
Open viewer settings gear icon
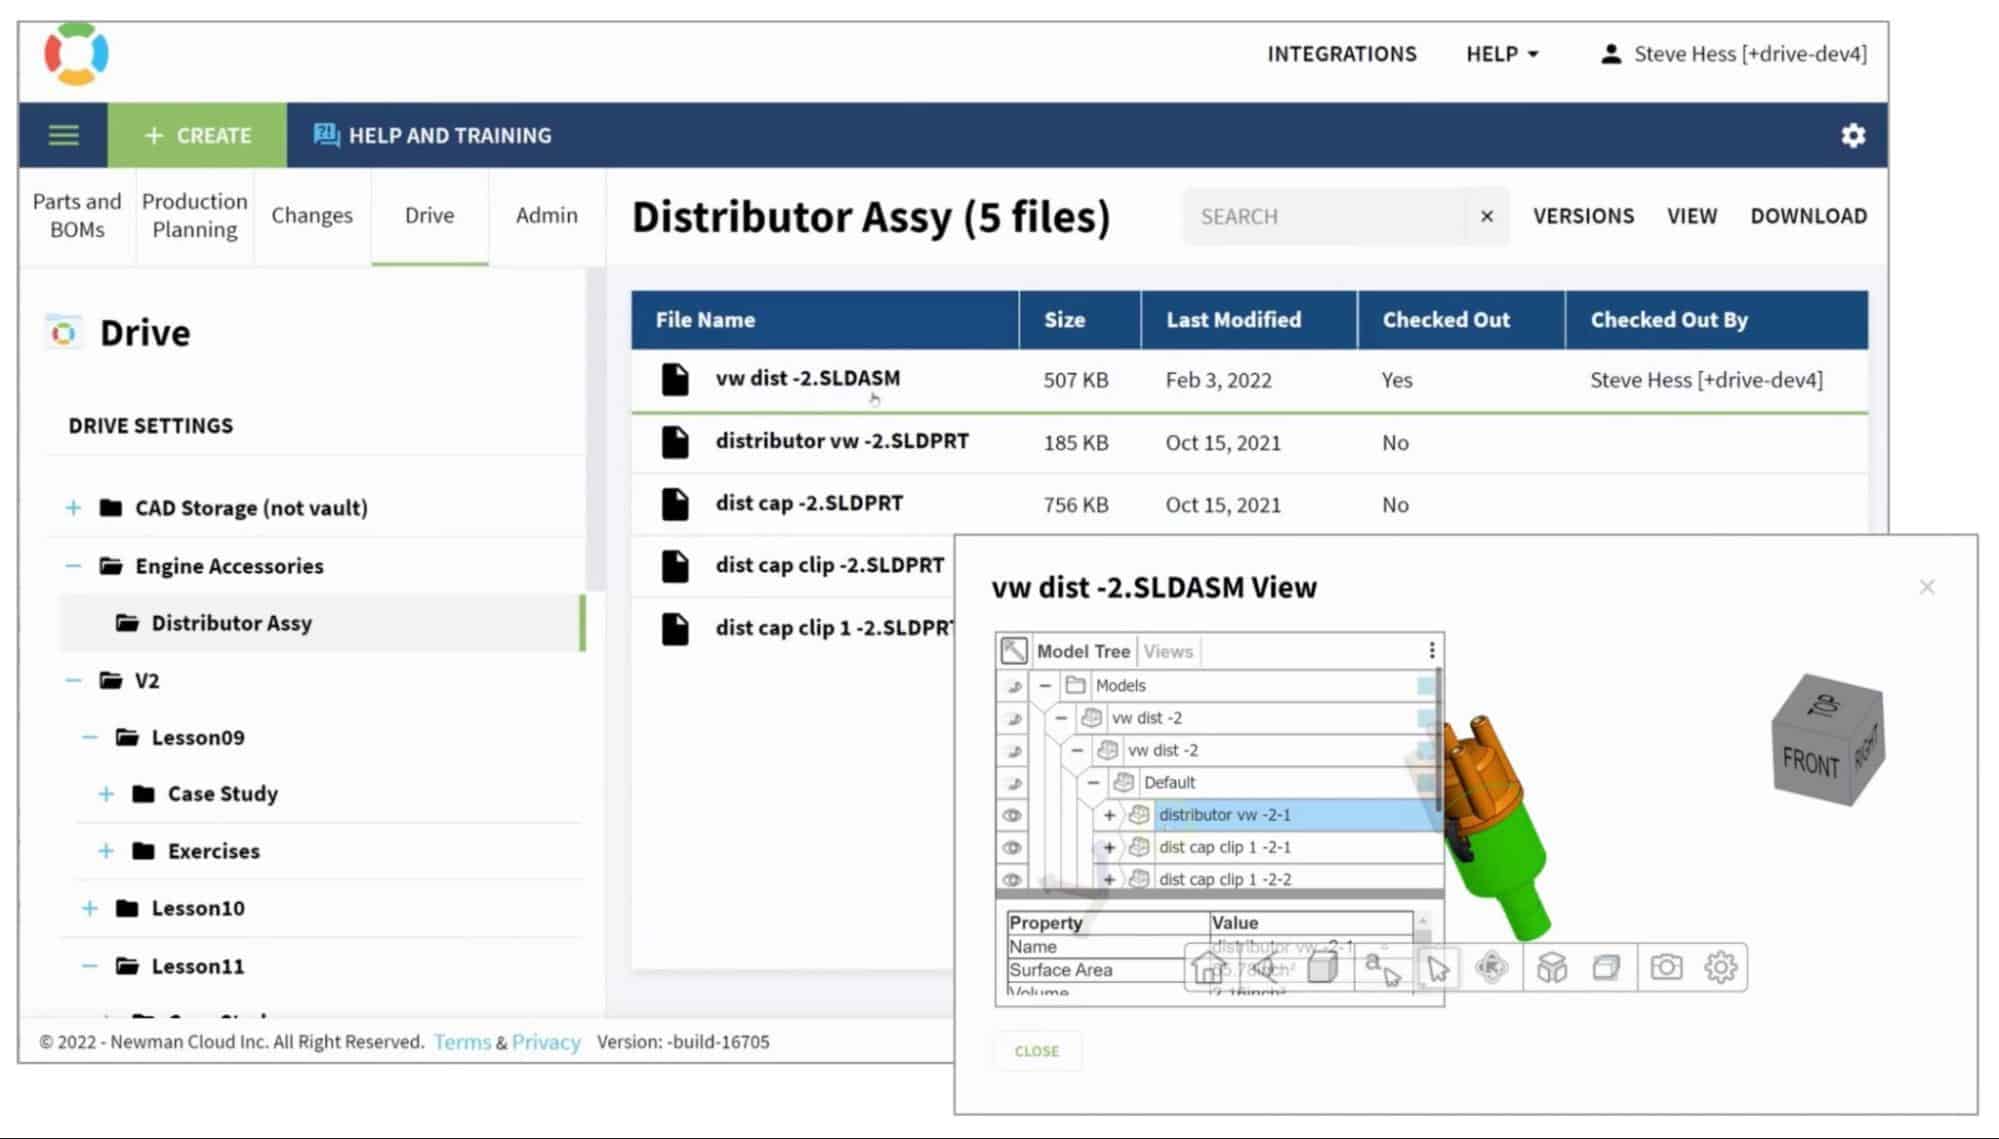click(x=1720, y=967)
